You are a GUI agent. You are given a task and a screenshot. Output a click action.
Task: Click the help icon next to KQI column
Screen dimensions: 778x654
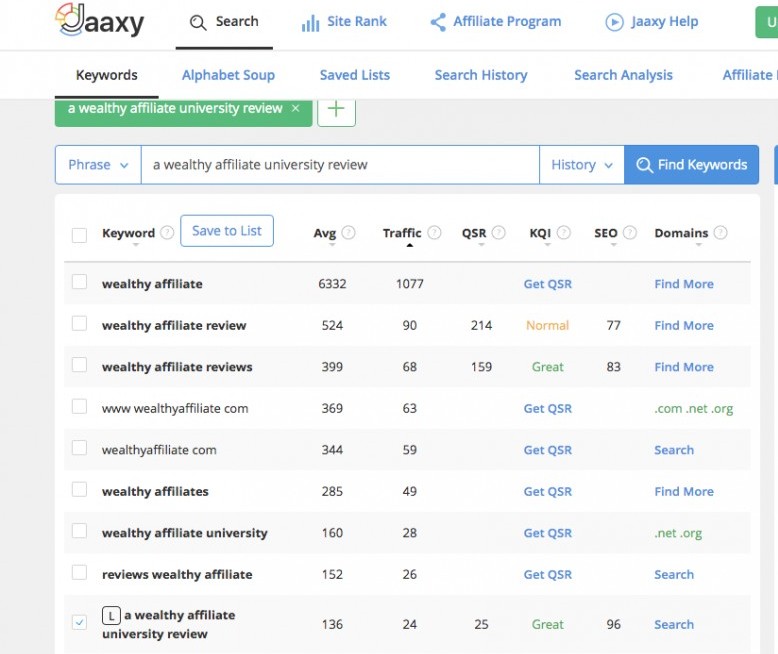[x=564, y=232]
